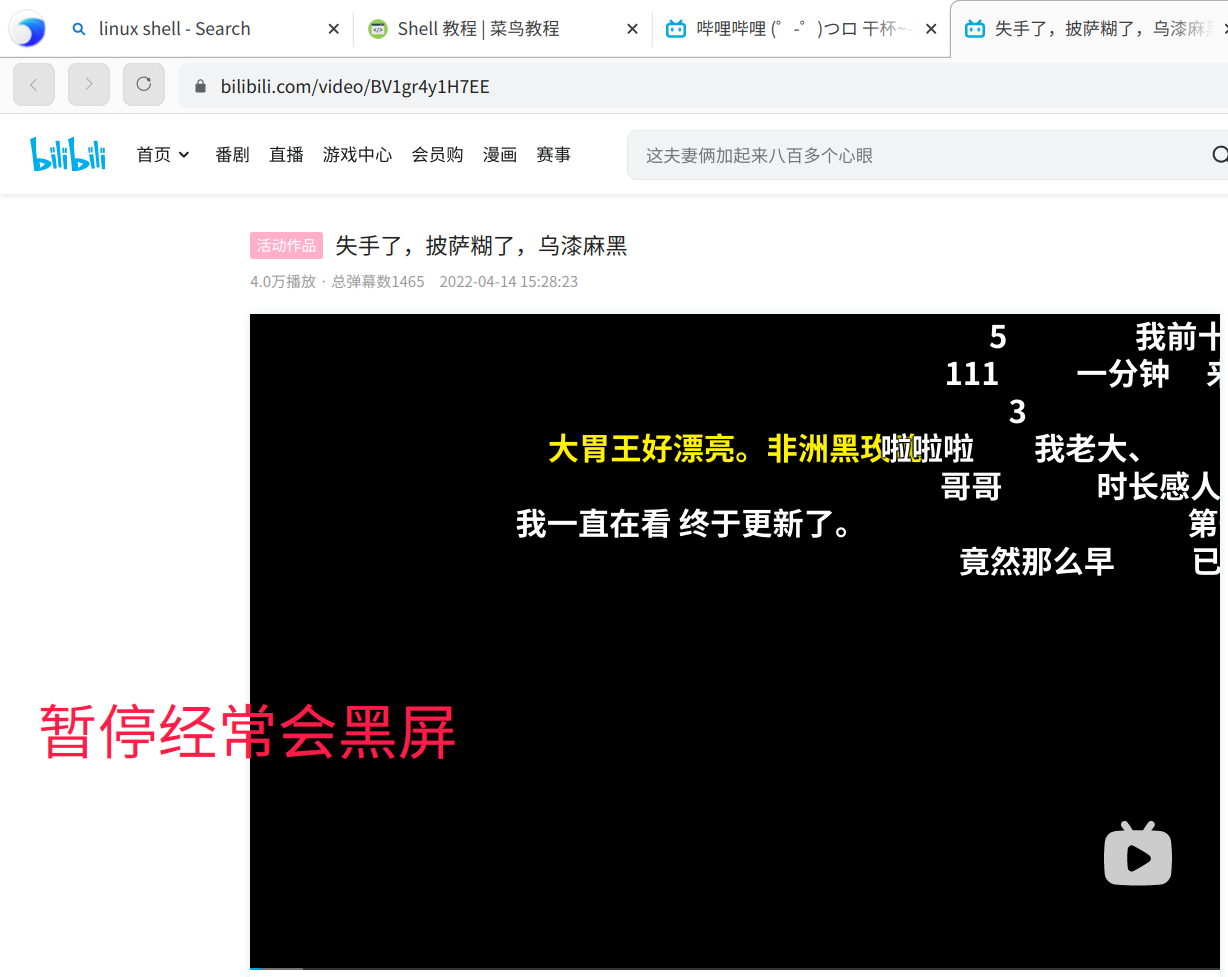Open the 直播 menu item
This screenshot has width=1228, height=977.
coord(286,154)
